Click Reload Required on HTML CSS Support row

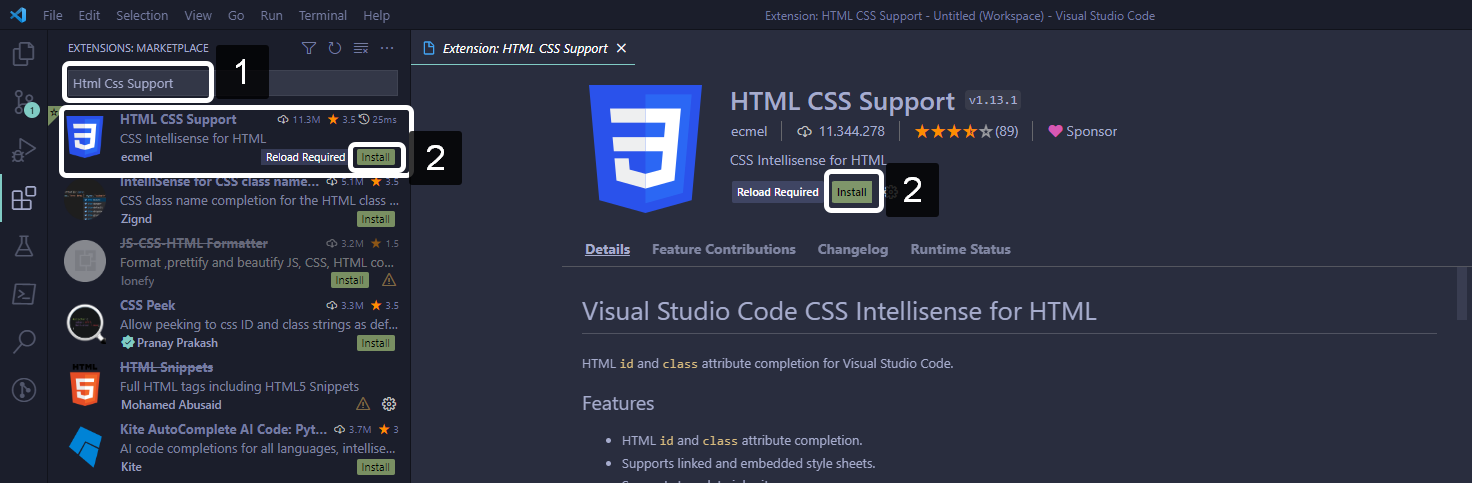[x=305, y=157]
